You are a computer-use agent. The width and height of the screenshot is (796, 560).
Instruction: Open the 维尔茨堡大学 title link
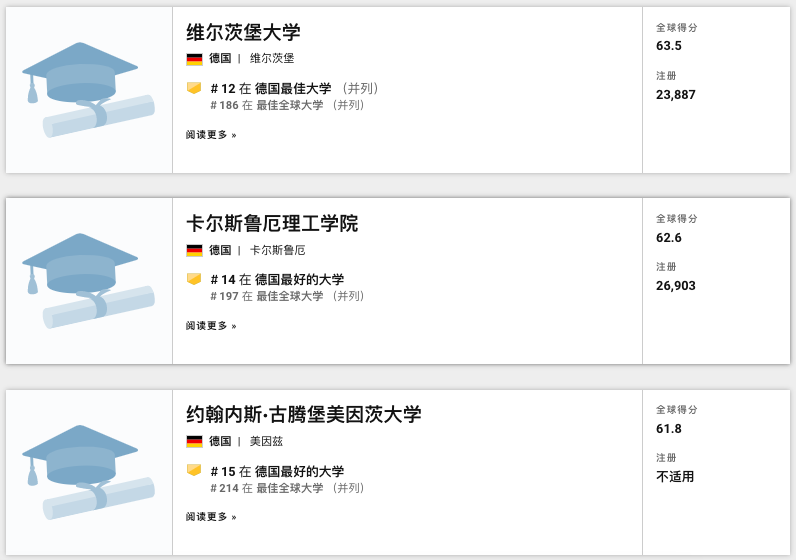point(243,32)
